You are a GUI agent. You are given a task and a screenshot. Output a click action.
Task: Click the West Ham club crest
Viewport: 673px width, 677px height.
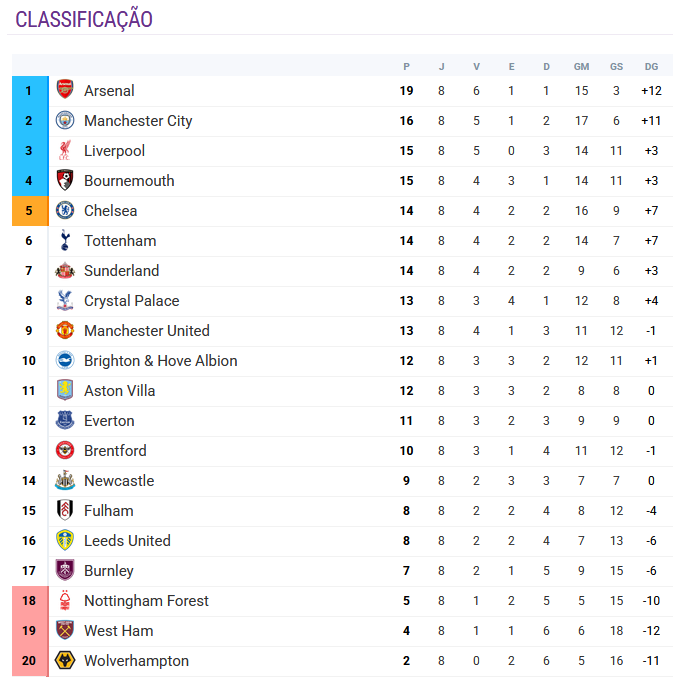(65, 630)
